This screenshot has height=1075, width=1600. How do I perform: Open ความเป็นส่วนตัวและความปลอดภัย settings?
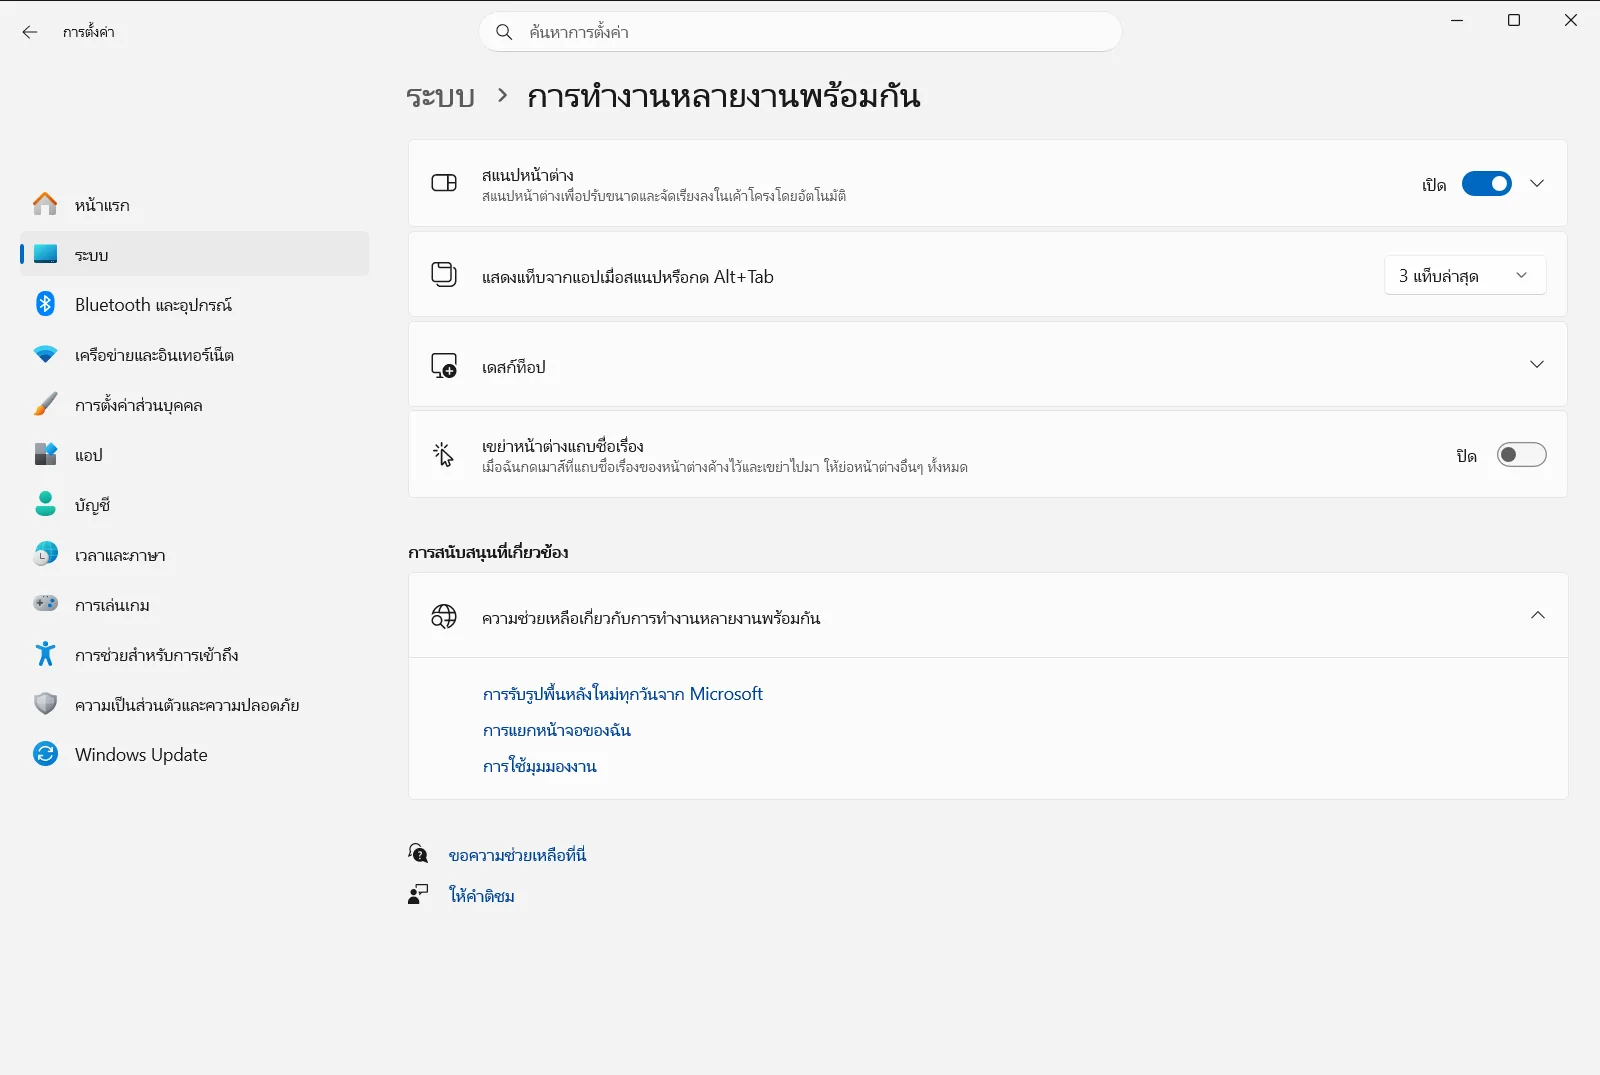pyautogui.click(x=195, y=704)
